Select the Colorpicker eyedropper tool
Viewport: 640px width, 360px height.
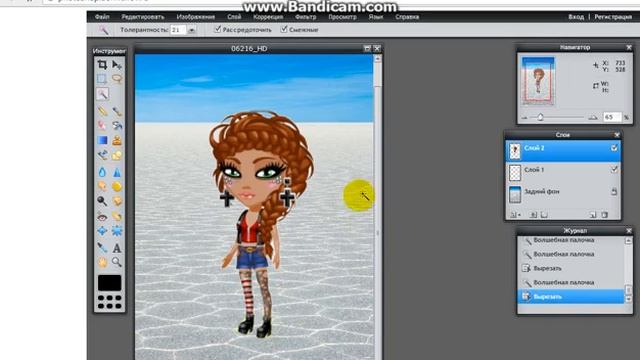102,247
